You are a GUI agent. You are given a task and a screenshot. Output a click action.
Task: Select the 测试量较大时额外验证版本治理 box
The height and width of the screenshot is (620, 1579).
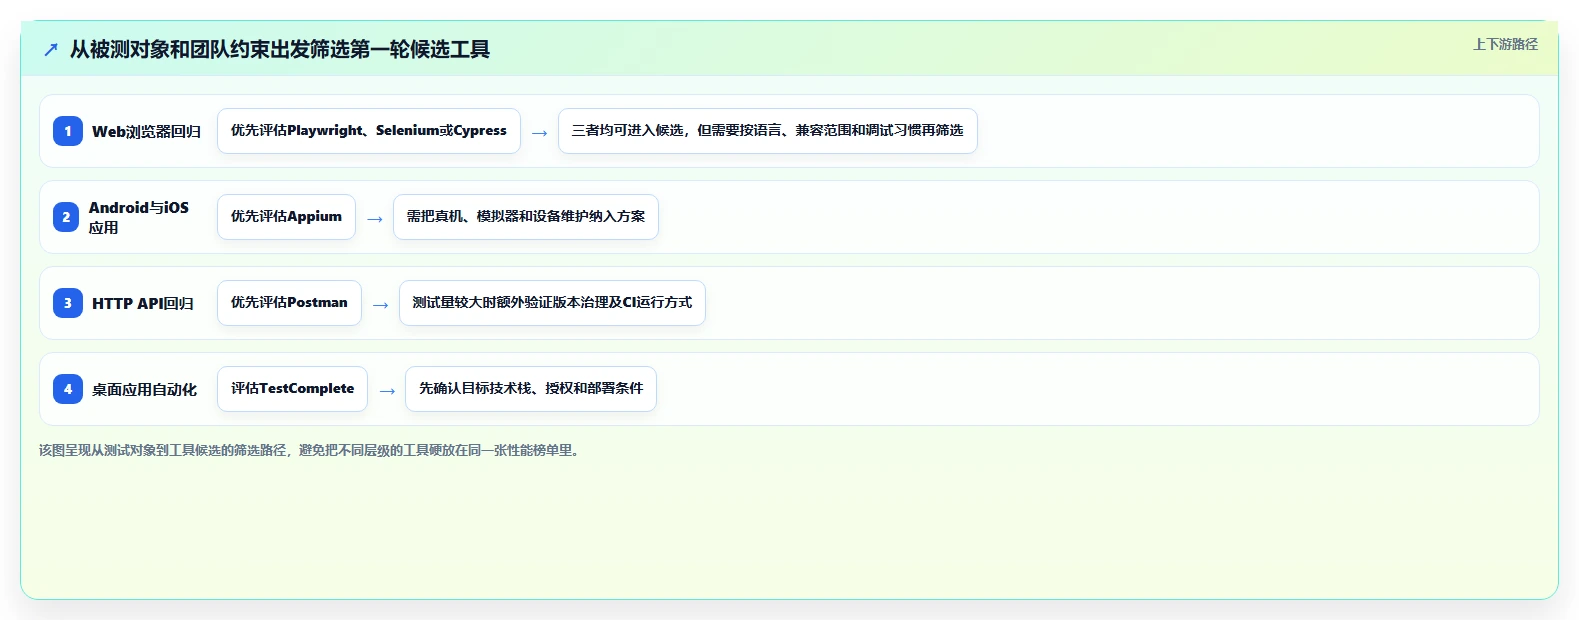click(552, 303)
